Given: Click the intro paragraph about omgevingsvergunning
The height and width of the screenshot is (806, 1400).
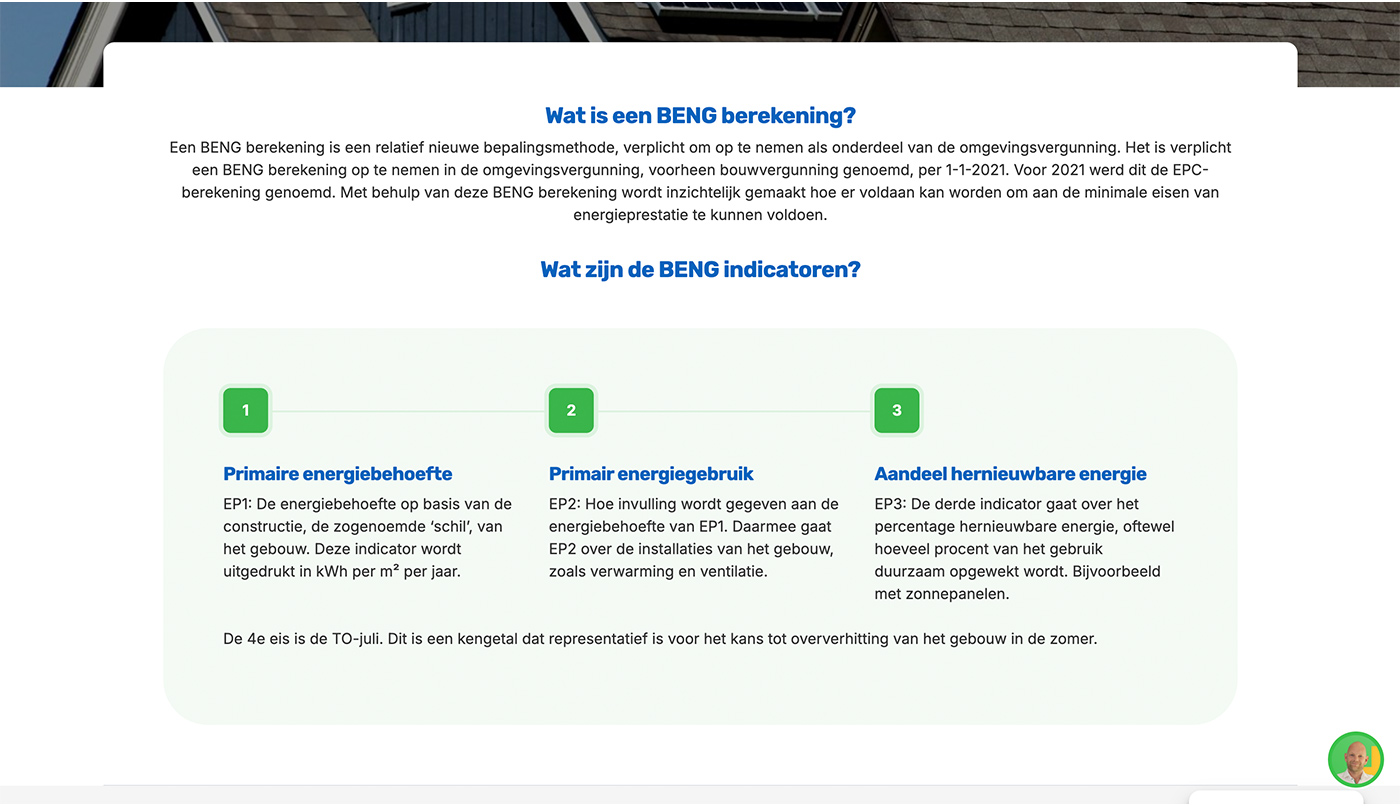Looking at the screenshot, I should [700, 181].
